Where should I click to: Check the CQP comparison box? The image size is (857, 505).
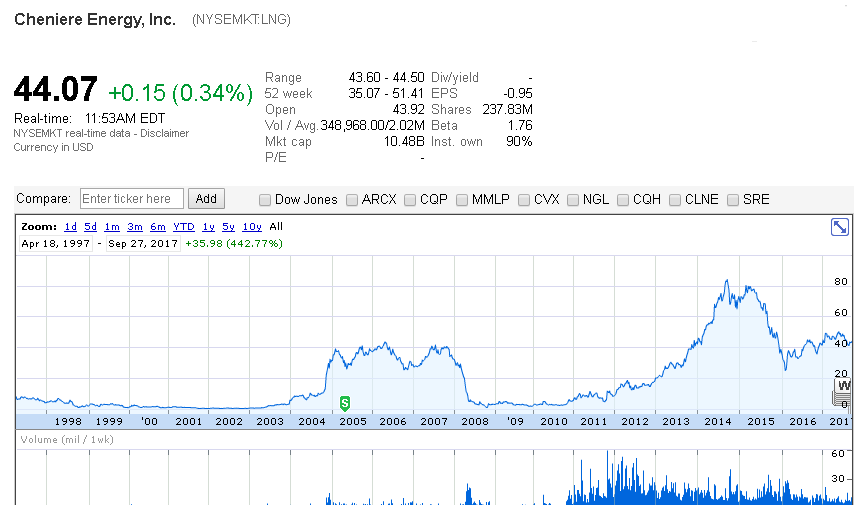pos(410,200)
